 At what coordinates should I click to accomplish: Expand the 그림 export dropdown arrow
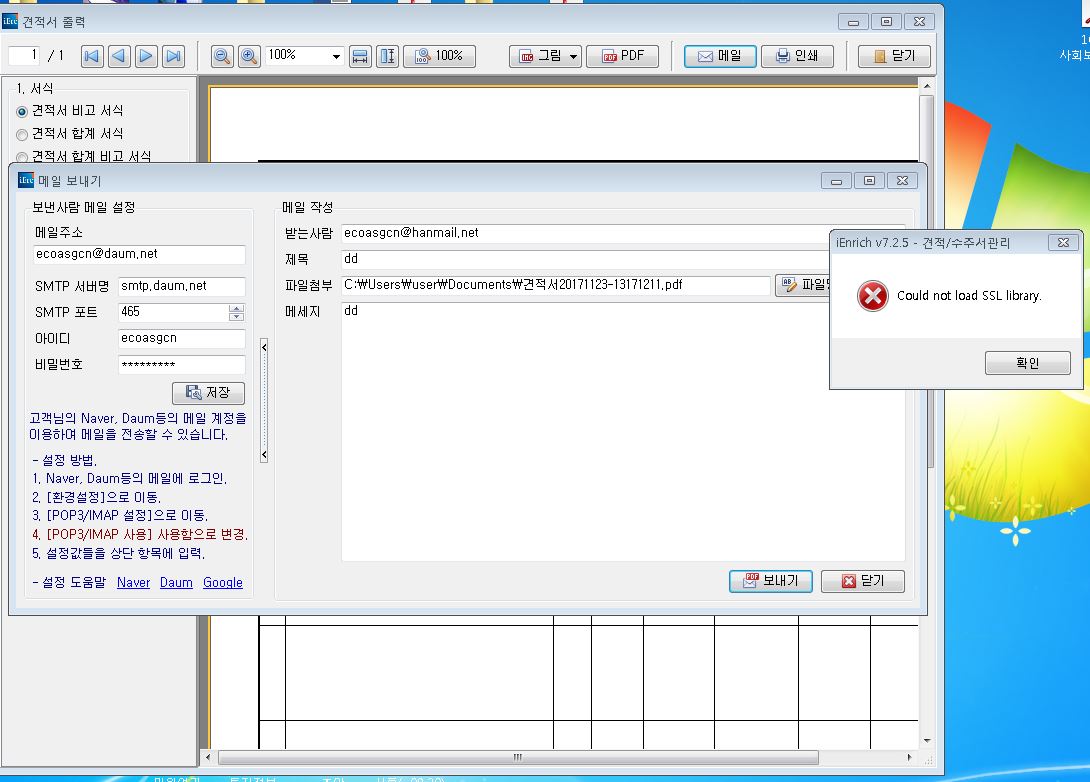coord(574,56)
